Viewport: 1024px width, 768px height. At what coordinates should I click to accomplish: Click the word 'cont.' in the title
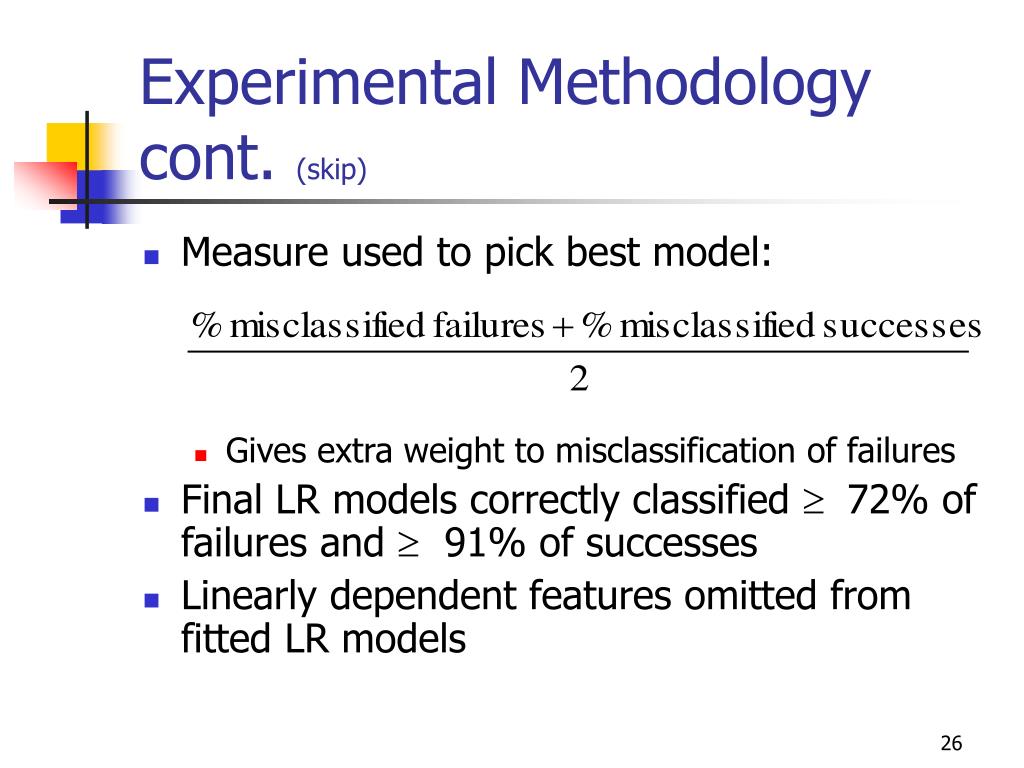[x=206, y=157]
